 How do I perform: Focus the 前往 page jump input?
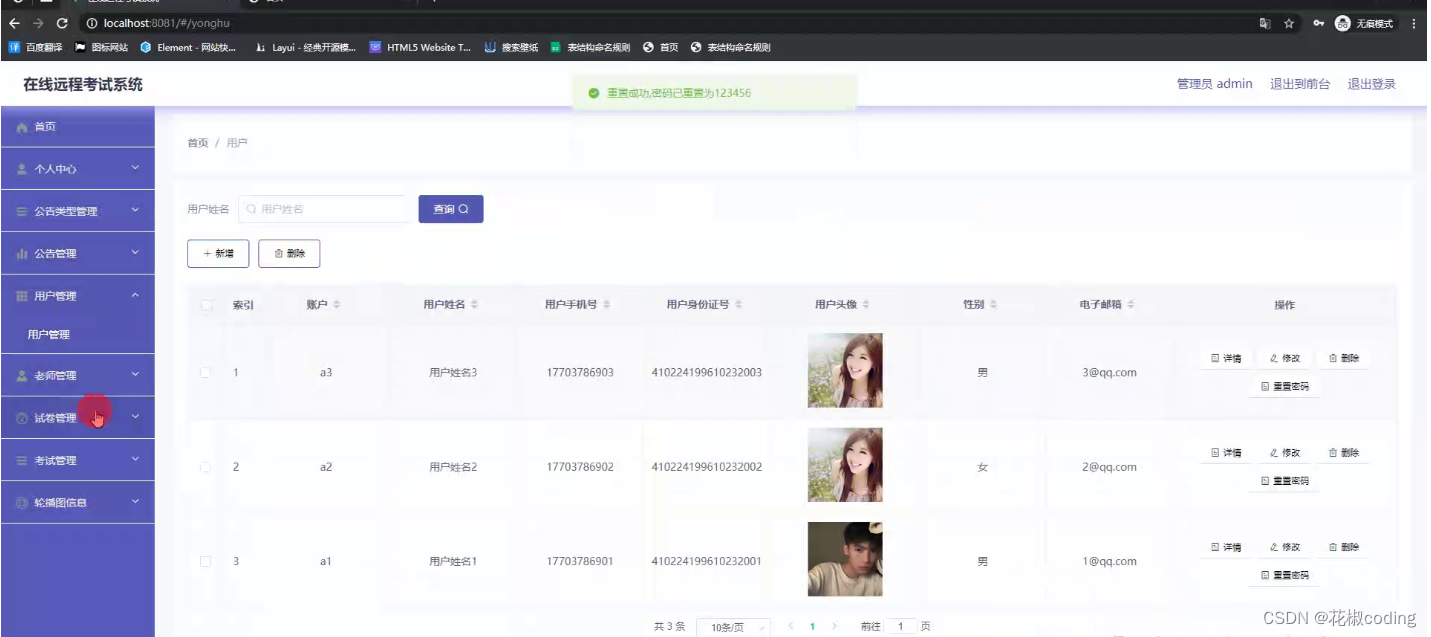pos(901,626)
